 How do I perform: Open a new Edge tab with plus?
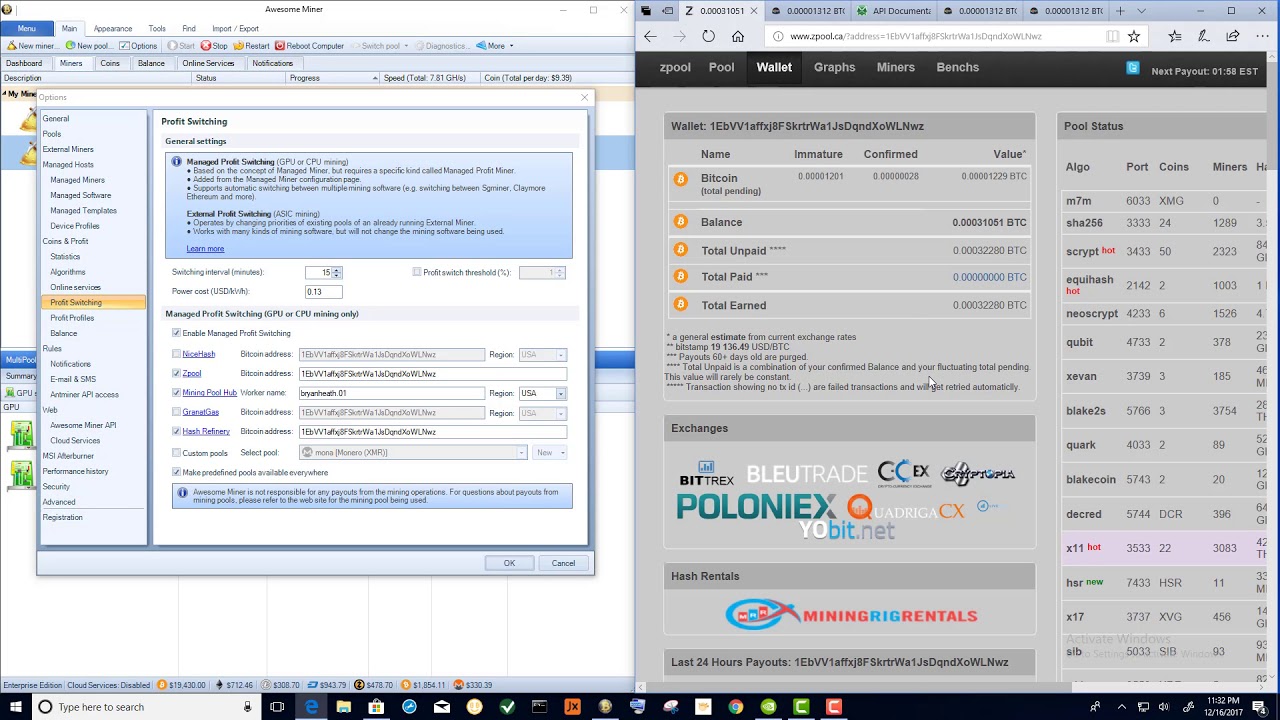point(1120,11)
